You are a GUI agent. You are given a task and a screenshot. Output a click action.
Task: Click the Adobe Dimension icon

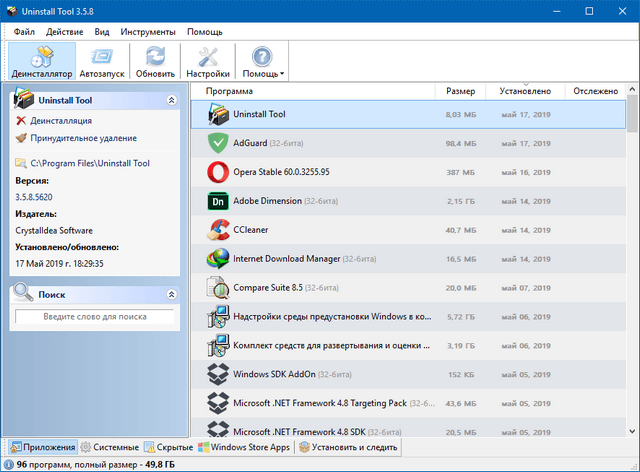(218, 201)
